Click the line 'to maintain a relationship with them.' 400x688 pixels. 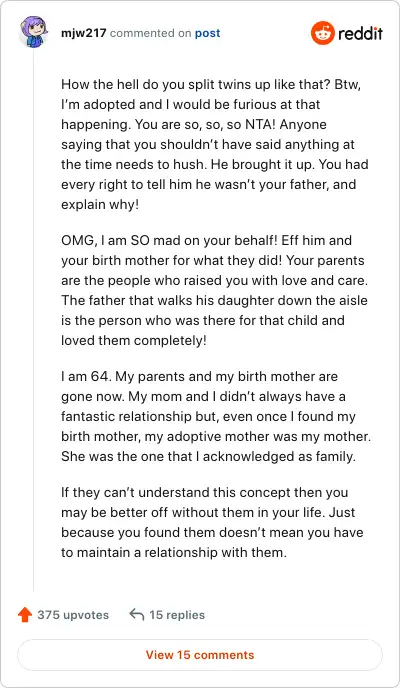pos(174,552)
